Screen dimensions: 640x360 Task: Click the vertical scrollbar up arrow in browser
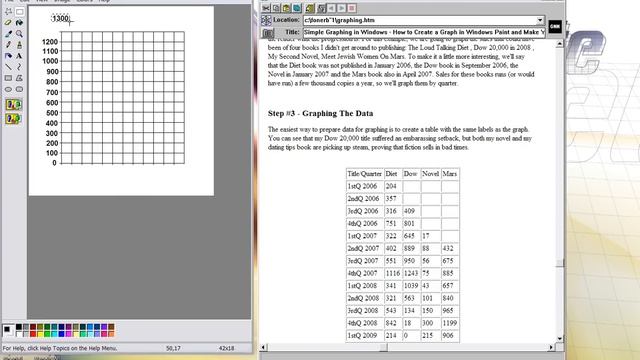pos(560,43)
